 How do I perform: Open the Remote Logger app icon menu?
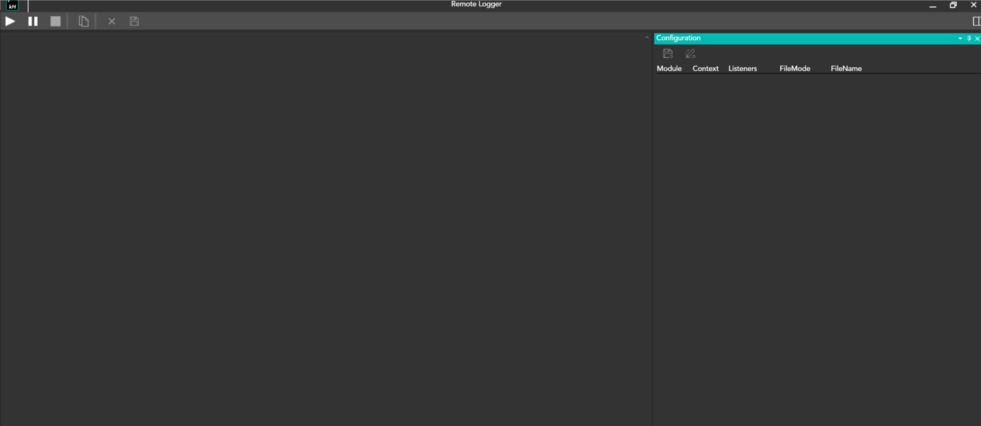point(12,5)
